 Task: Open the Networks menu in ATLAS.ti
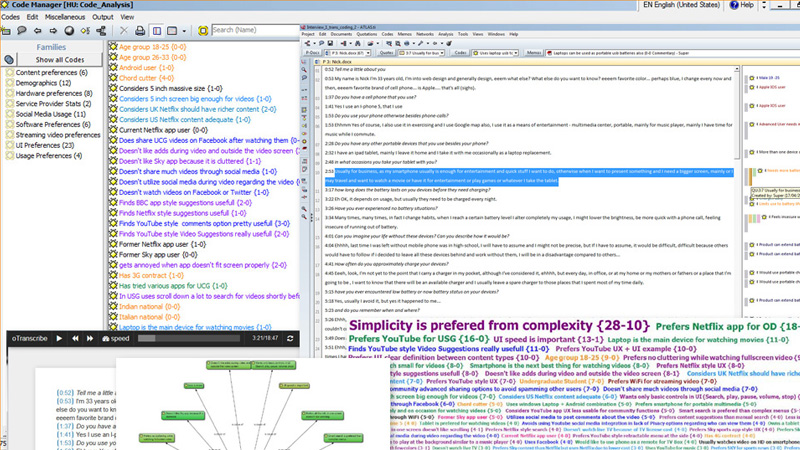tap(424, 34)
